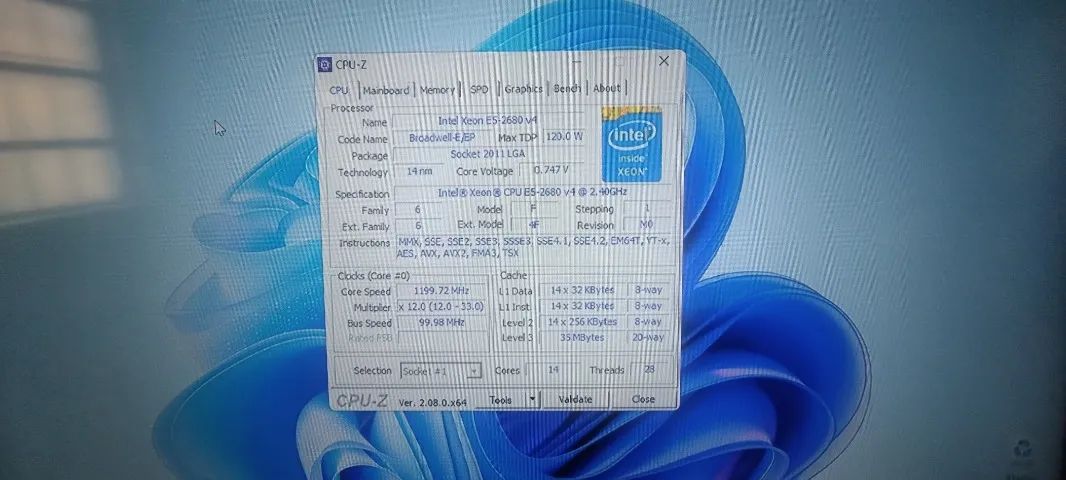1066x480 pixels.
Task: Open the Tools dropdown arrow
Action: point(532,400)
